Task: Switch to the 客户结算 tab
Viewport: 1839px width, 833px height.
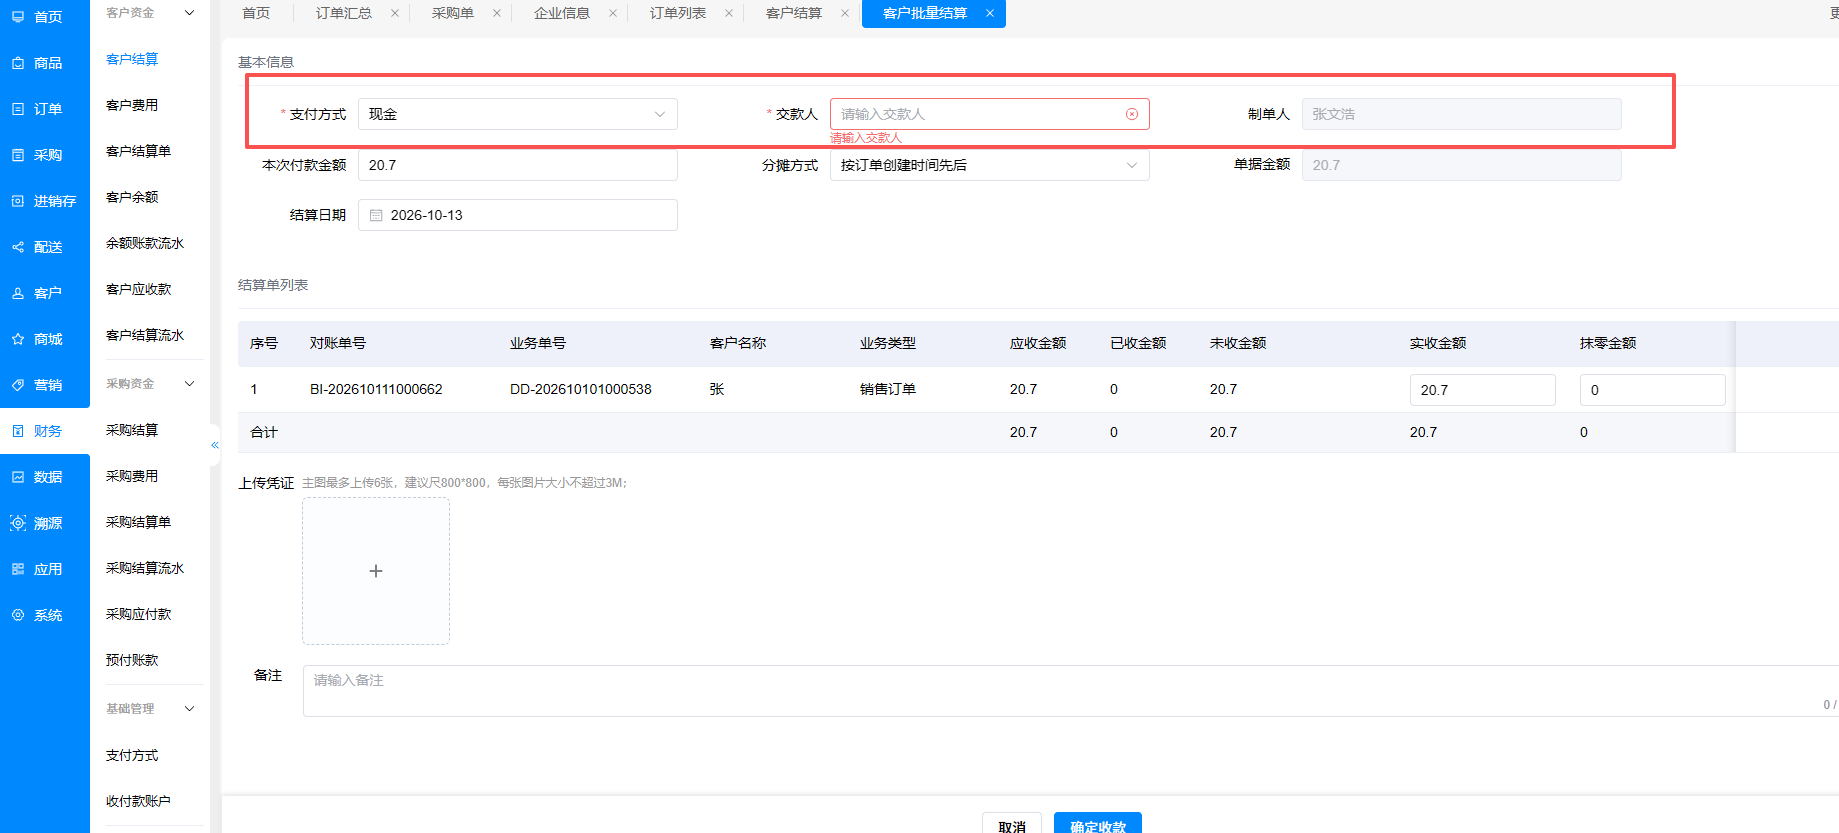Action: [794, 13]
